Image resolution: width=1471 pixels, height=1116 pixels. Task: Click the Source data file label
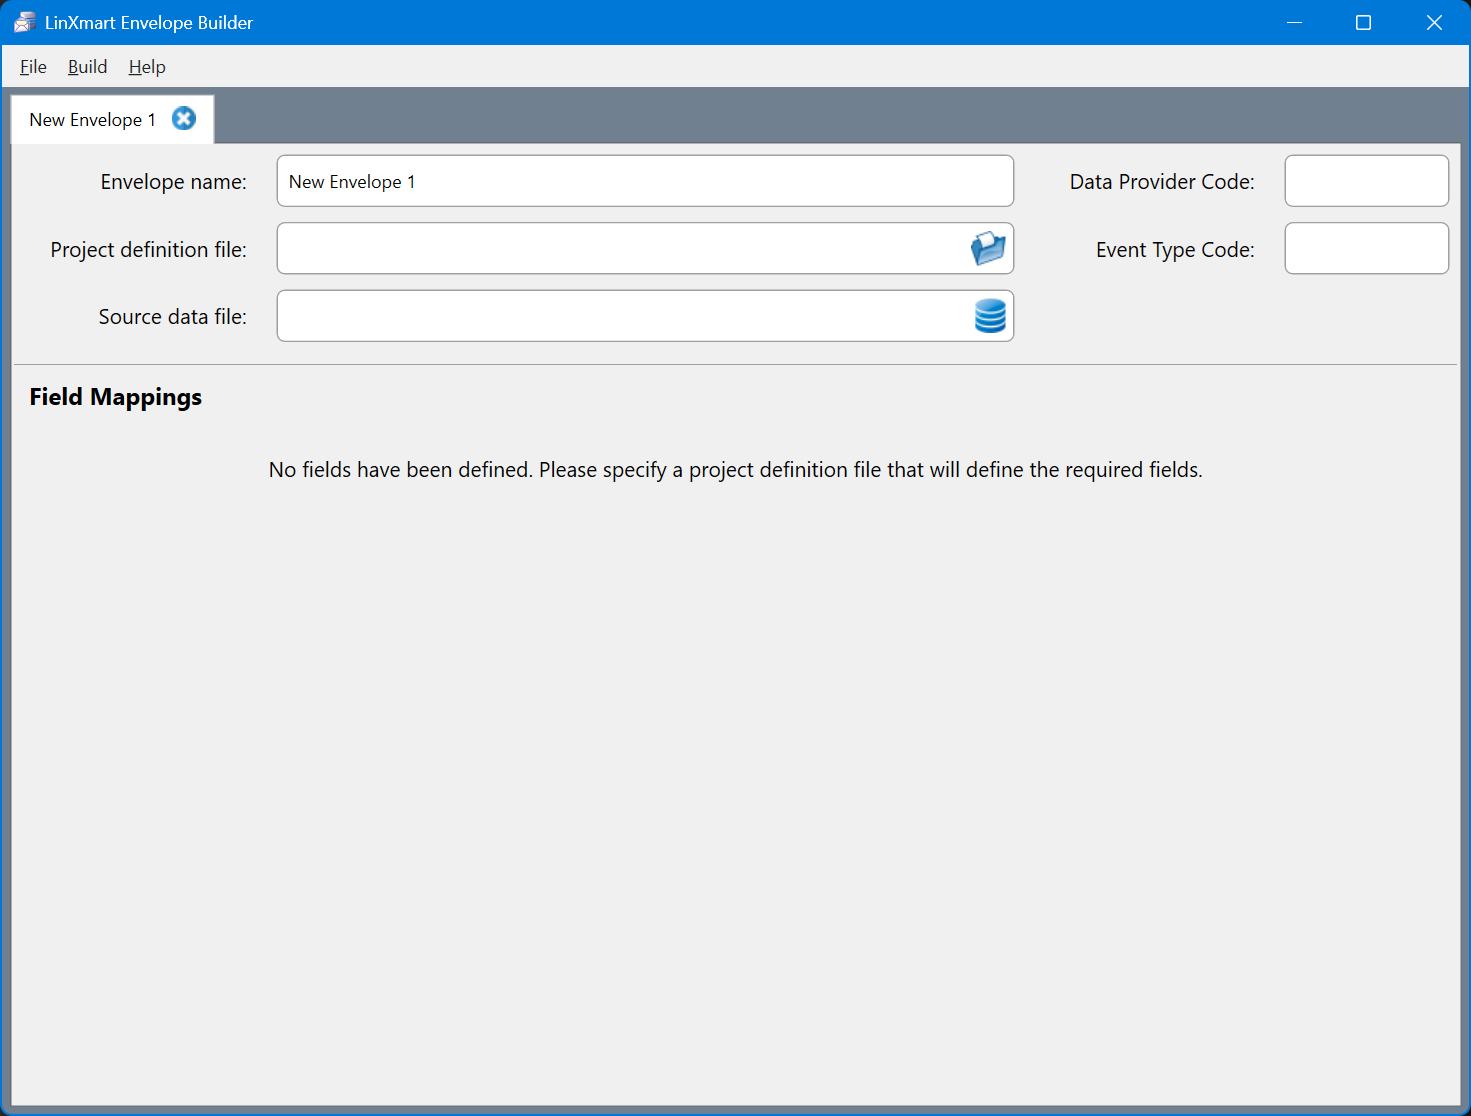[172, 317]
